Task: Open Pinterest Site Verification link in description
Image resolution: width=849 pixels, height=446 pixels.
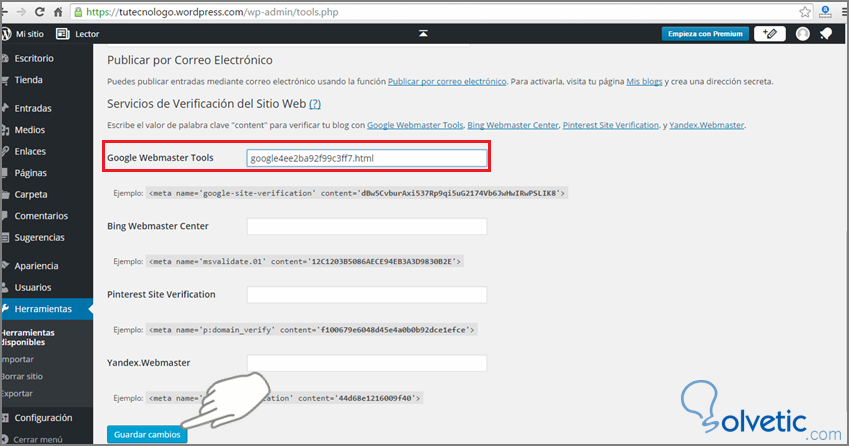Action: (x=611, y=125)
